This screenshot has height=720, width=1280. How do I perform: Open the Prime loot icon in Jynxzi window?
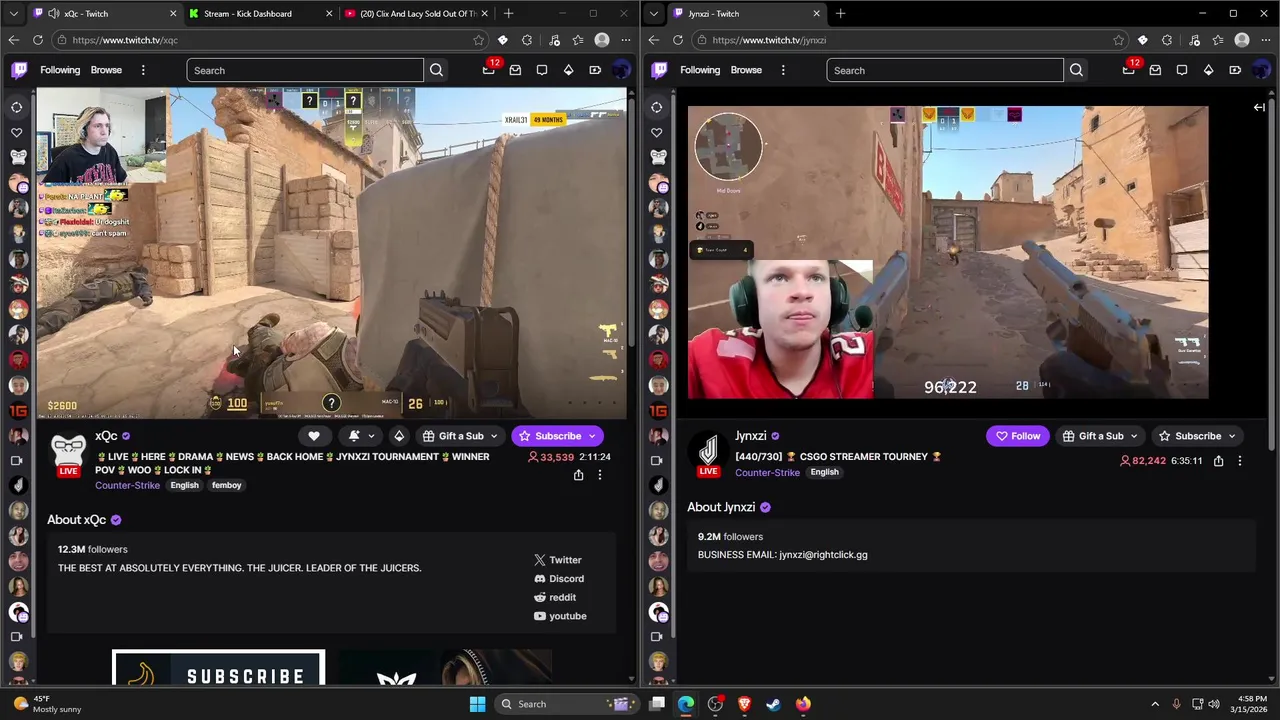click(x=1129, y=68)
